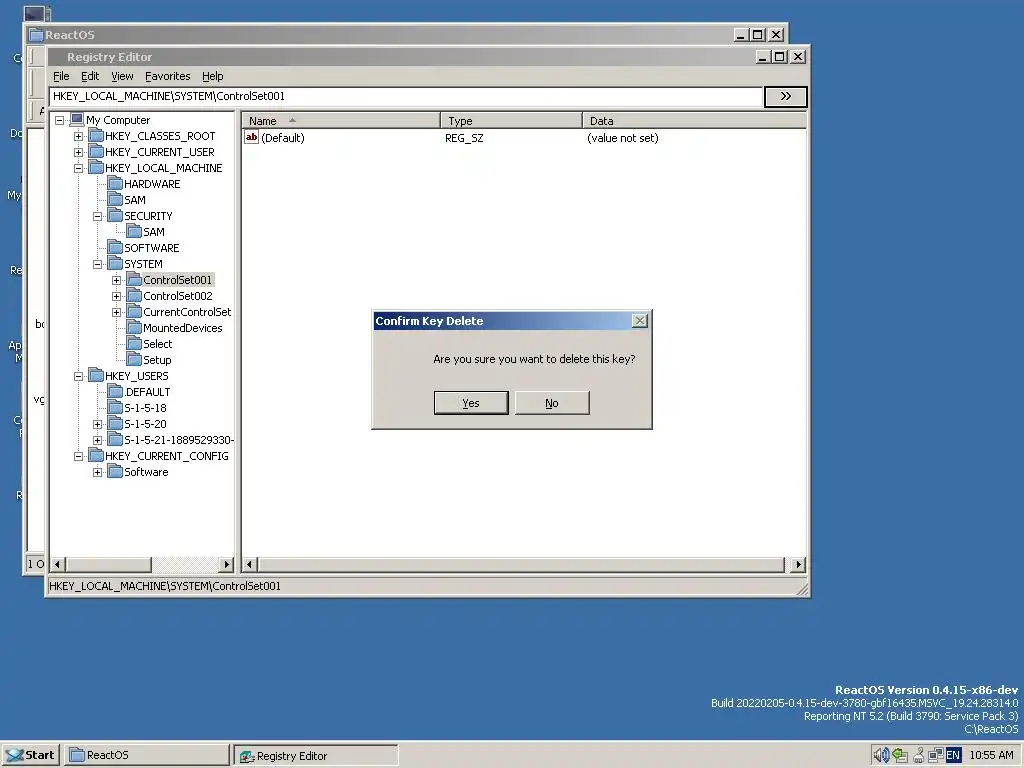Click the (value not set) data cell
Image resolution: width=1024 pixels, height=768 pixels.
pos(623,138)
